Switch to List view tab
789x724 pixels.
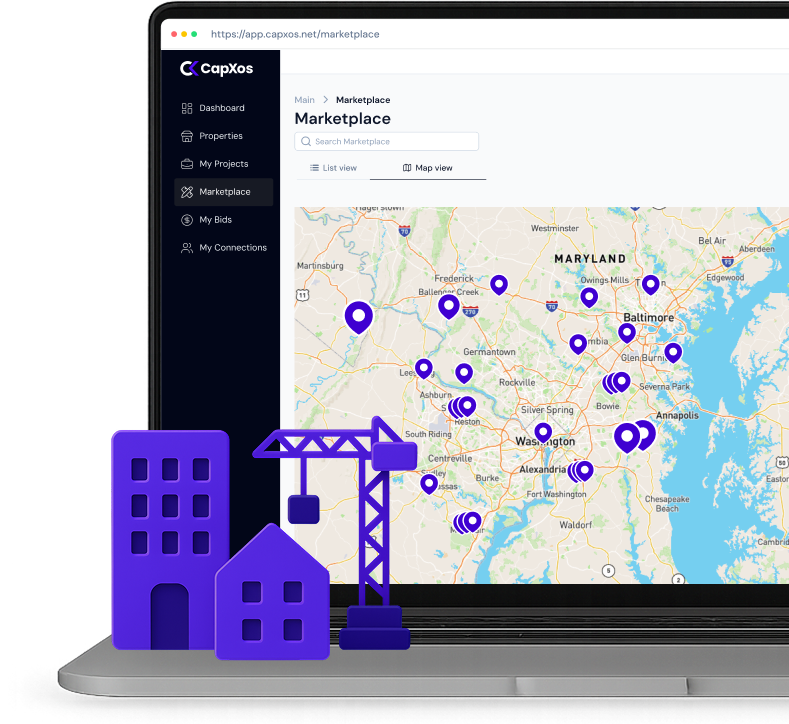click(333, 168)
